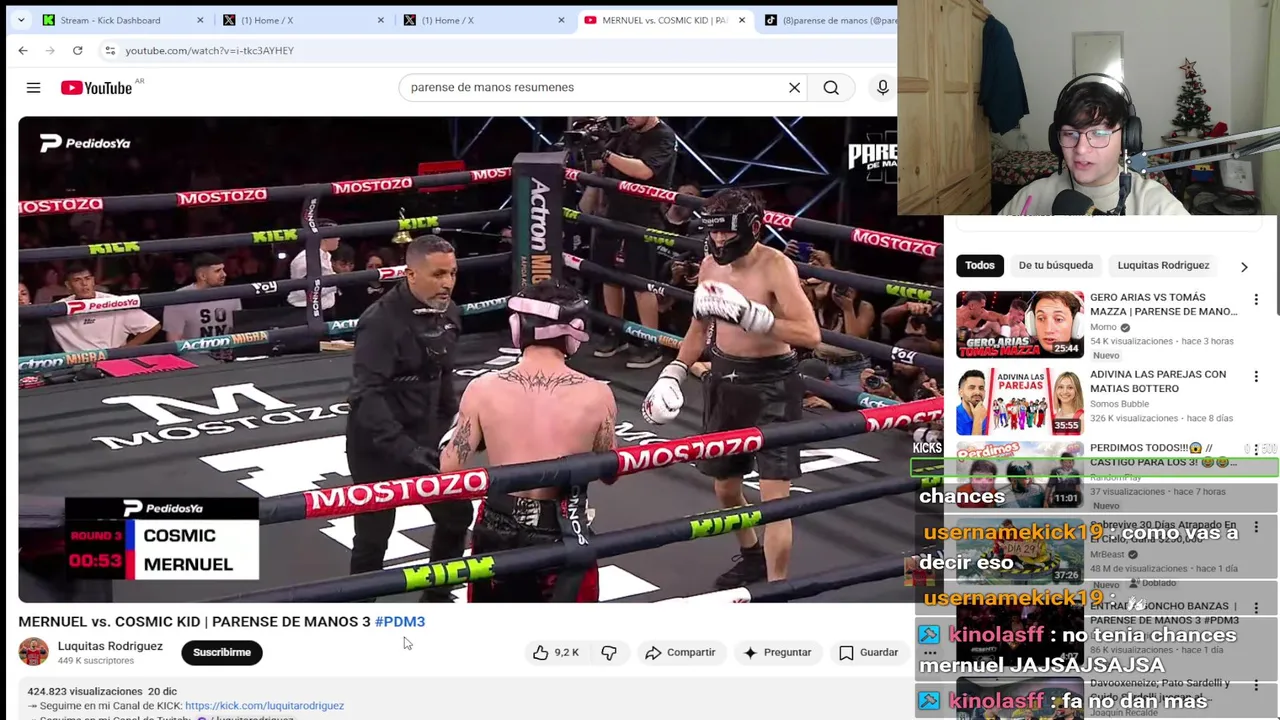Open the Somos Bubble channel name
The image size is (1280, 720).
pyautogui.click(x=1119, y=404)
